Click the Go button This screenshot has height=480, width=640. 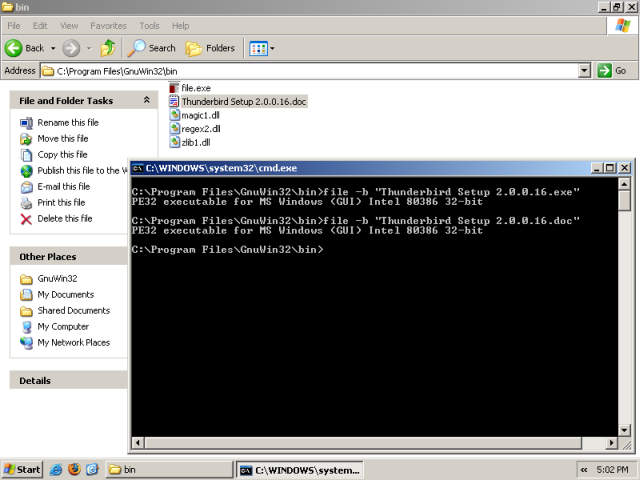(x=611, y=71)
